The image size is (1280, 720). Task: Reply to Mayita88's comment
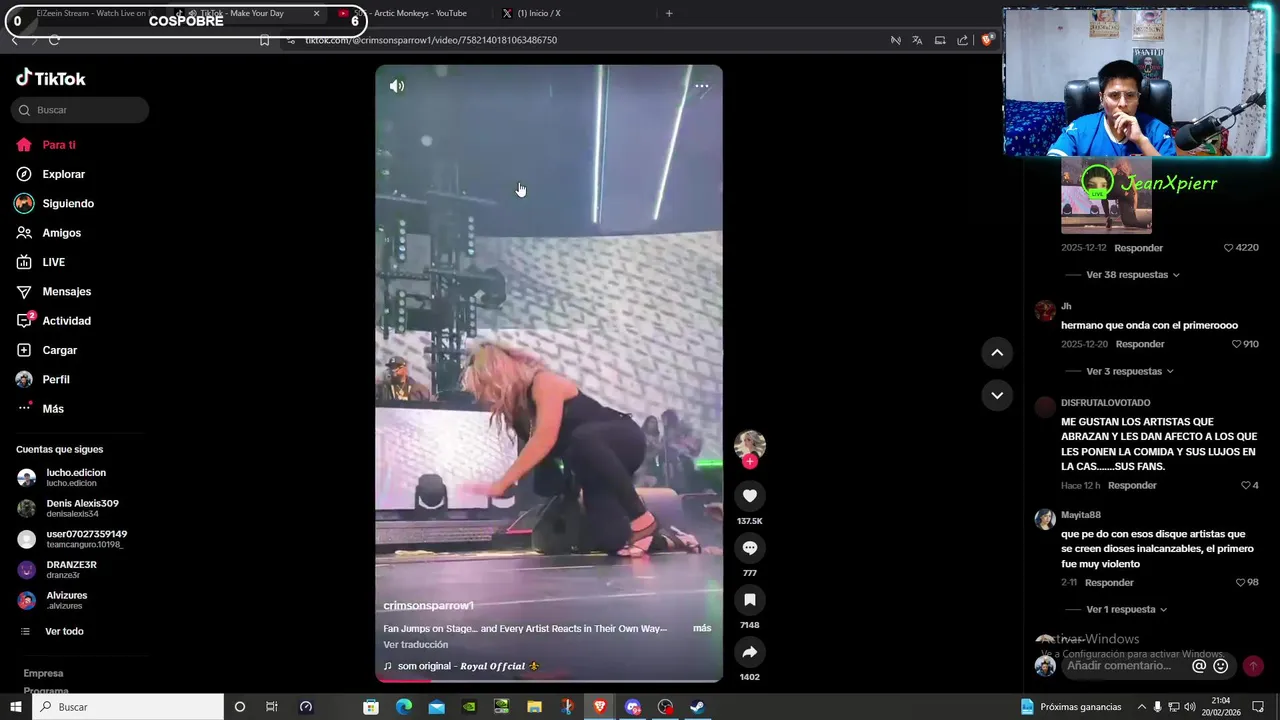pos(1109,582)
